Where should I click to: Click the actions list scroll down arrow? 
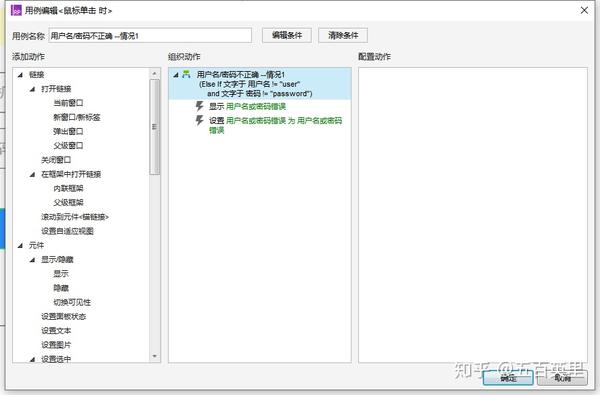click(x=155, y=356)
